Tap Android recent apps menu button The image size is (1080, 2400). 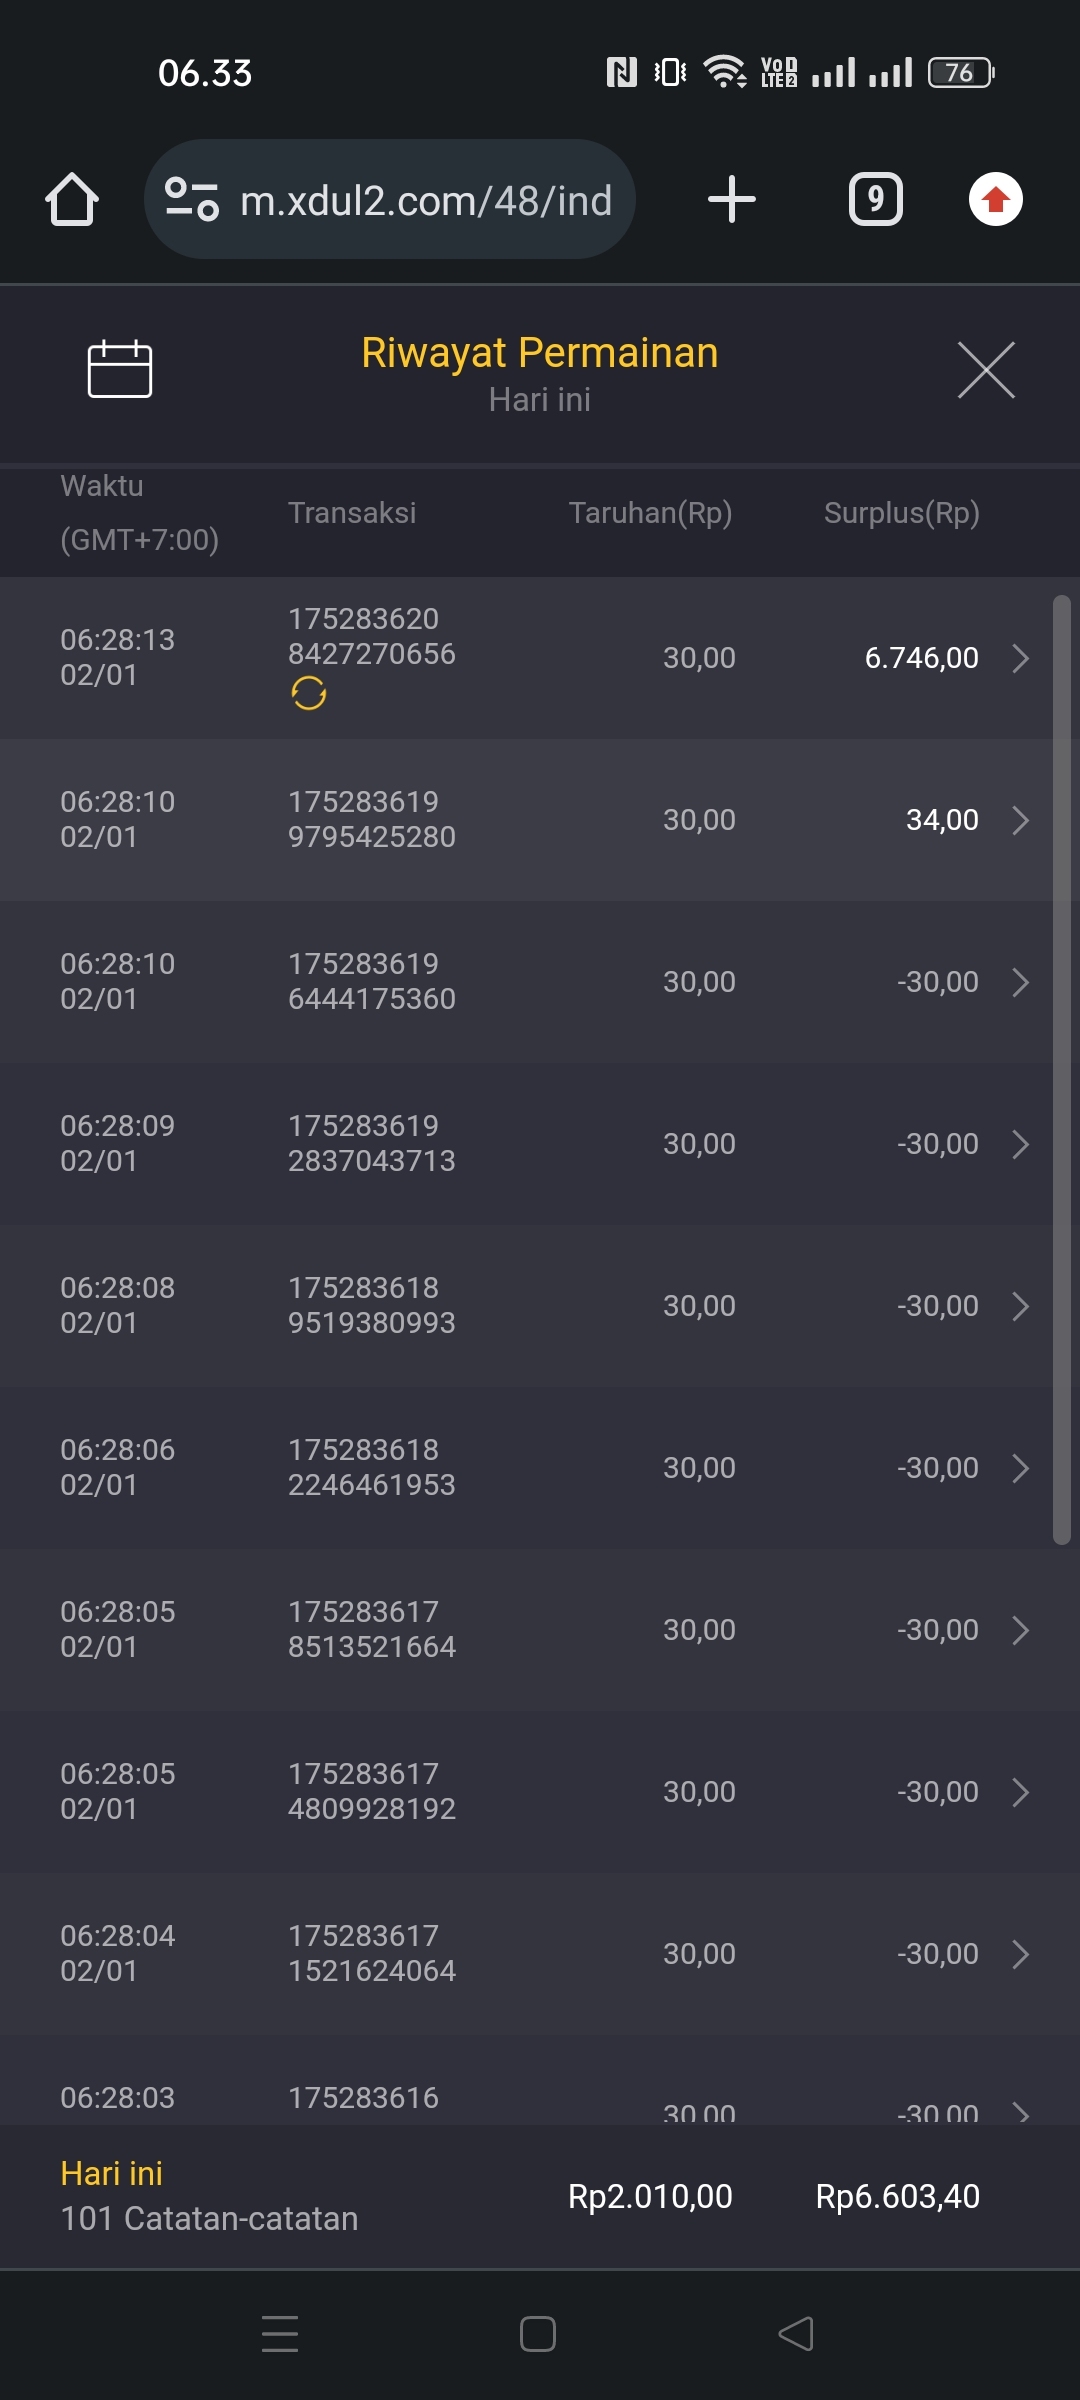coord(280,2334)
